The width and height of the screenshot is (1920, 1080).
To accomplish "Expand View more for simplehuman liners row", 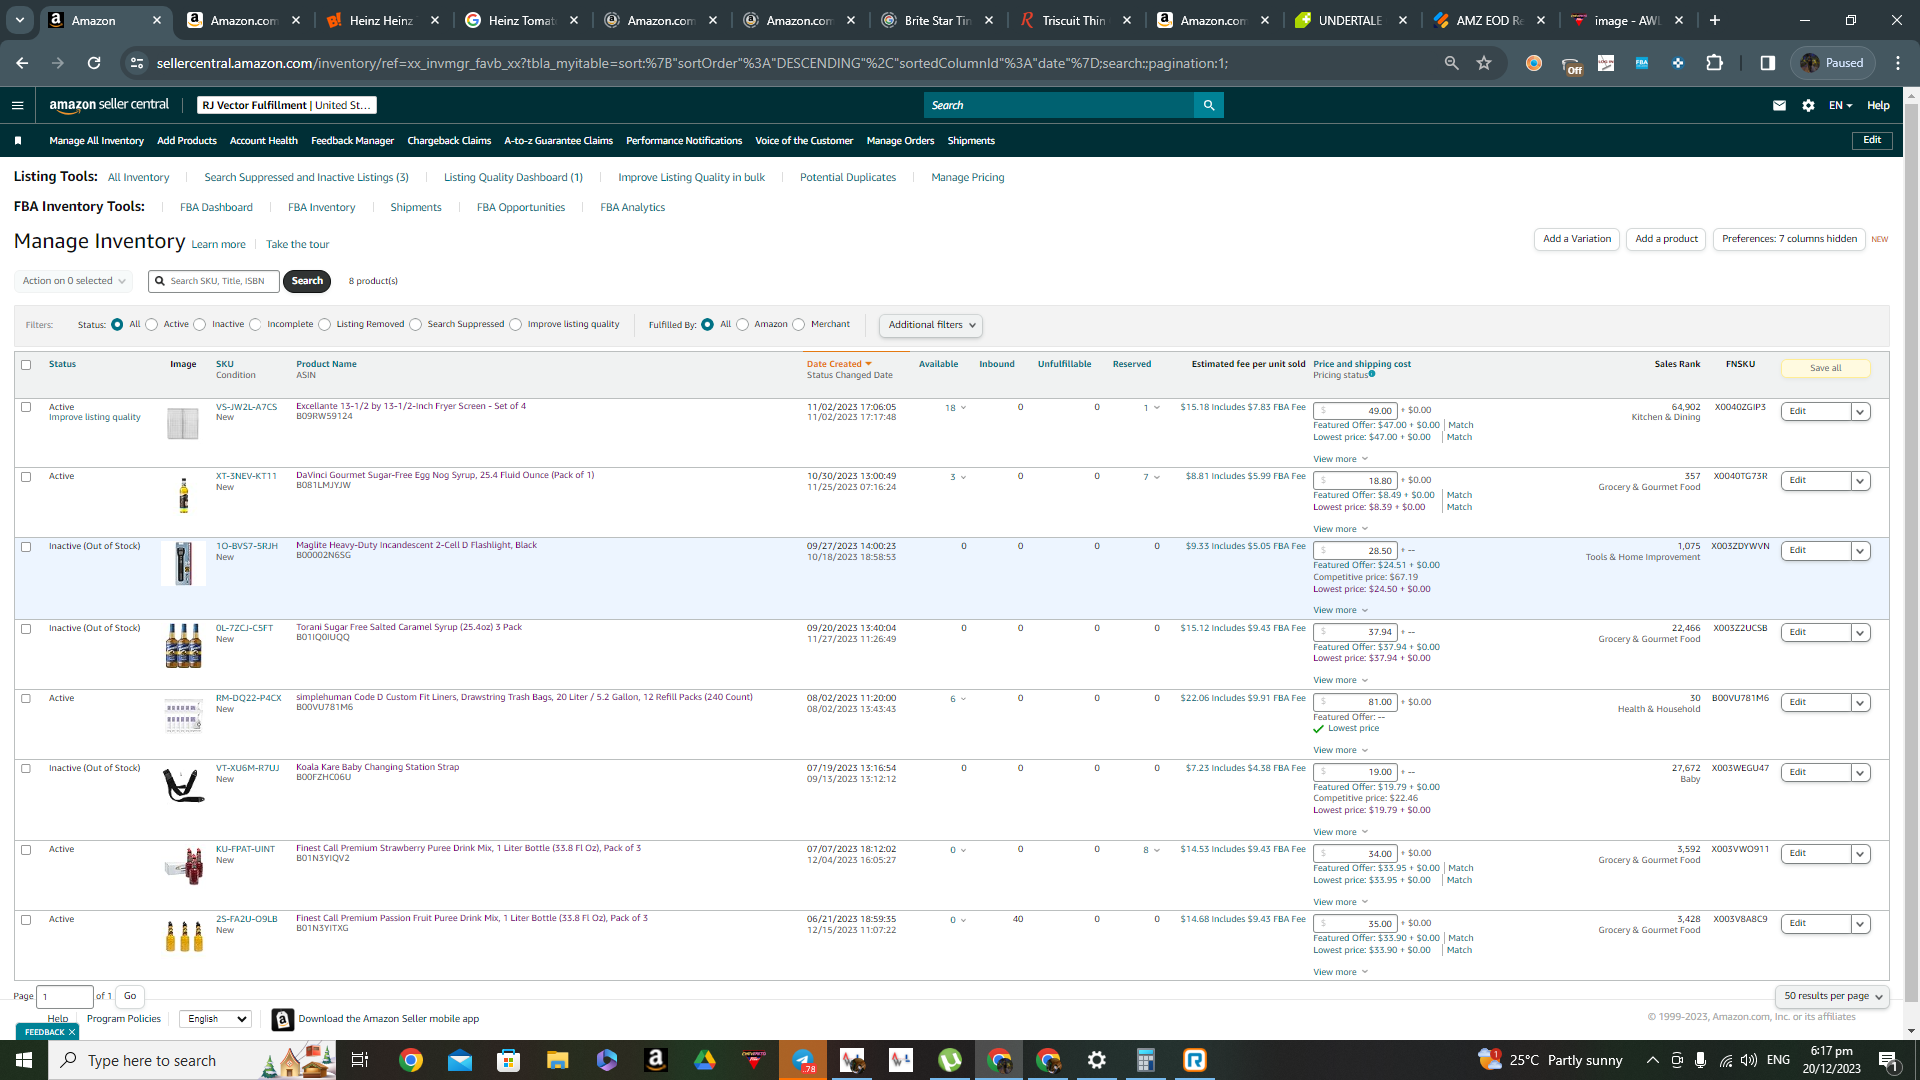I will 1340,750.
